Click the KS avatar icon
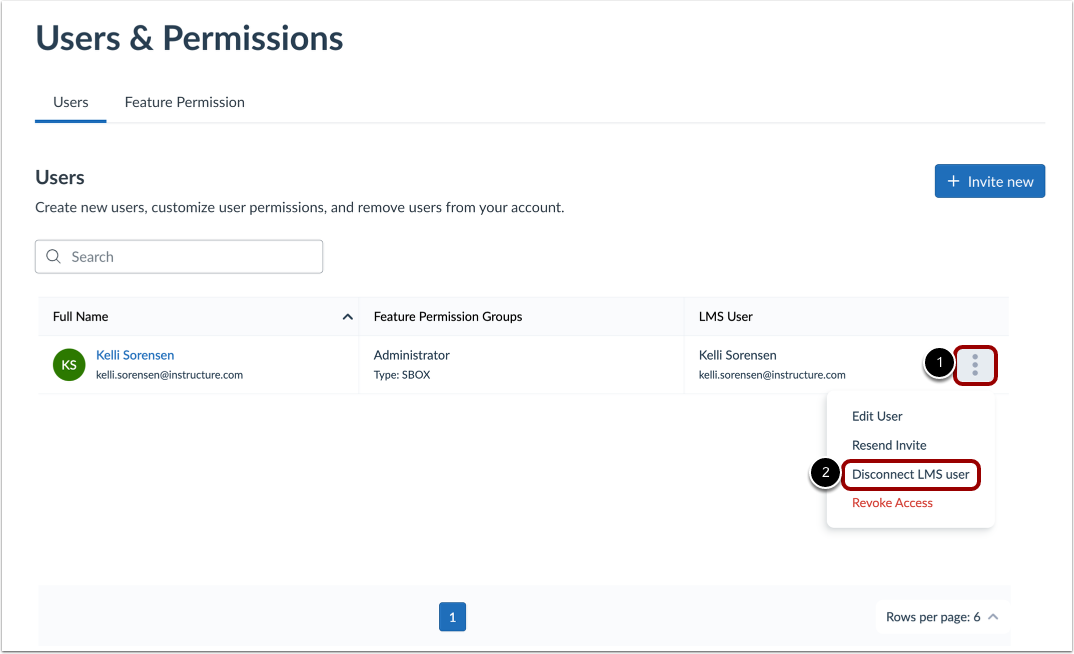This screenshot has width=1074, height=654. (68, 364)
